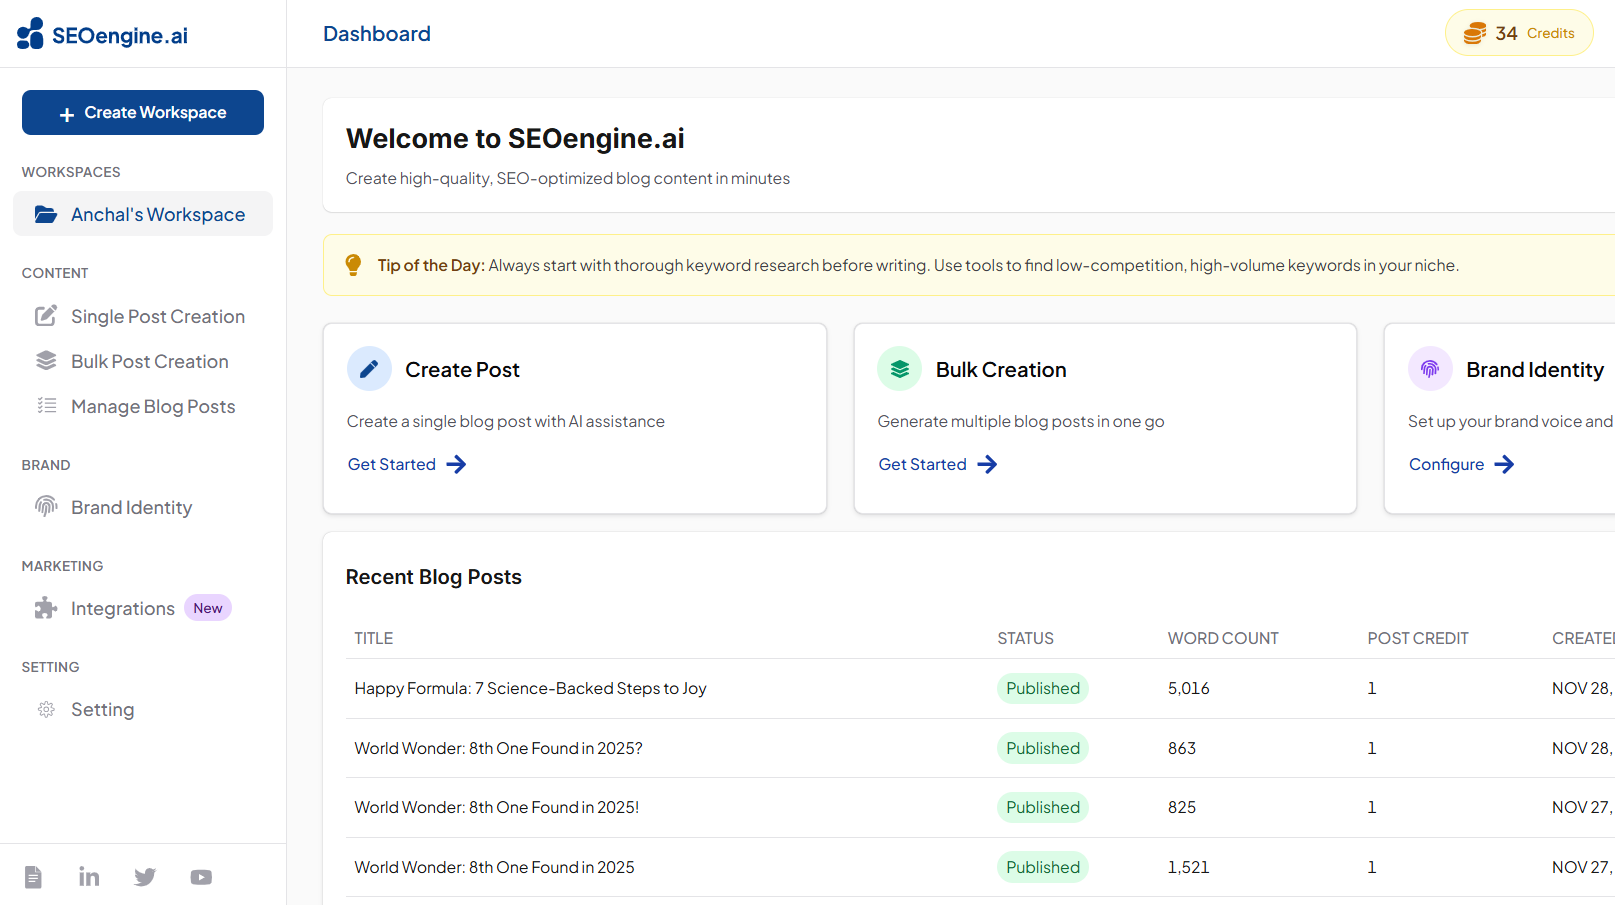
Task: Select the Integrations puzzle-piece icon
Action: pos(46,607)
